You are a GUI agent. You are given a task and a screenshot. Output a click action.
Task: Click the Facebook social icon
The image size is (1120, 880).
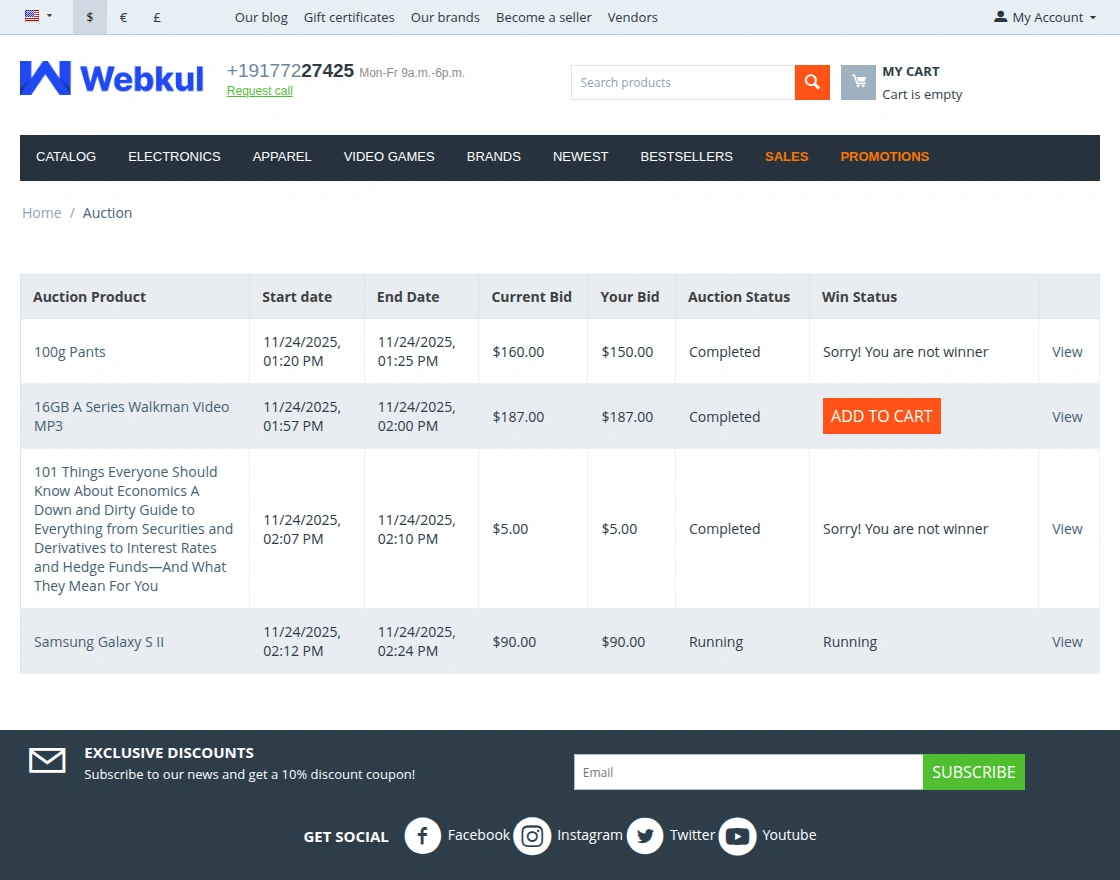[422, 835]
